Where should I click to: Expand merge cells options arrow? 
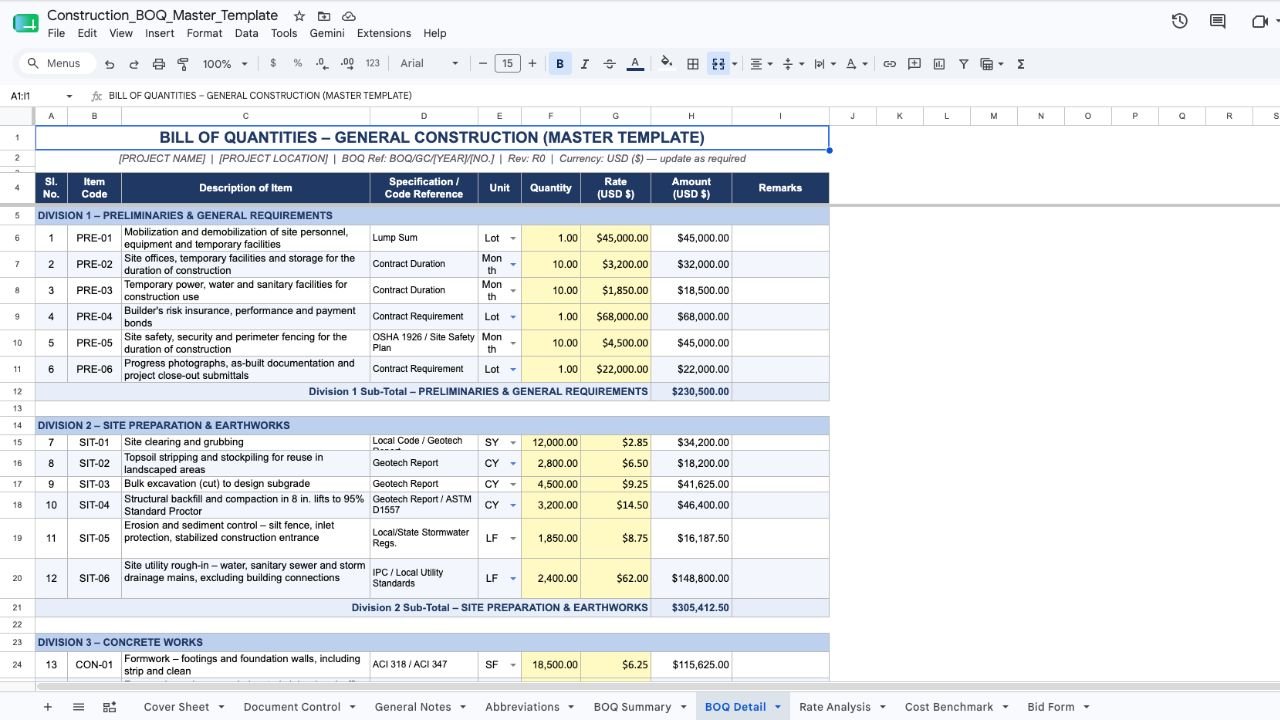point(735,64)
